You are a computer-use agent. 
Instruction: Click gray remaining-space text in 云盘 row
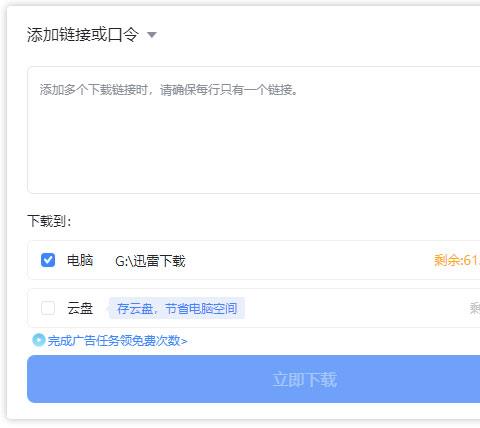point(475,308)
